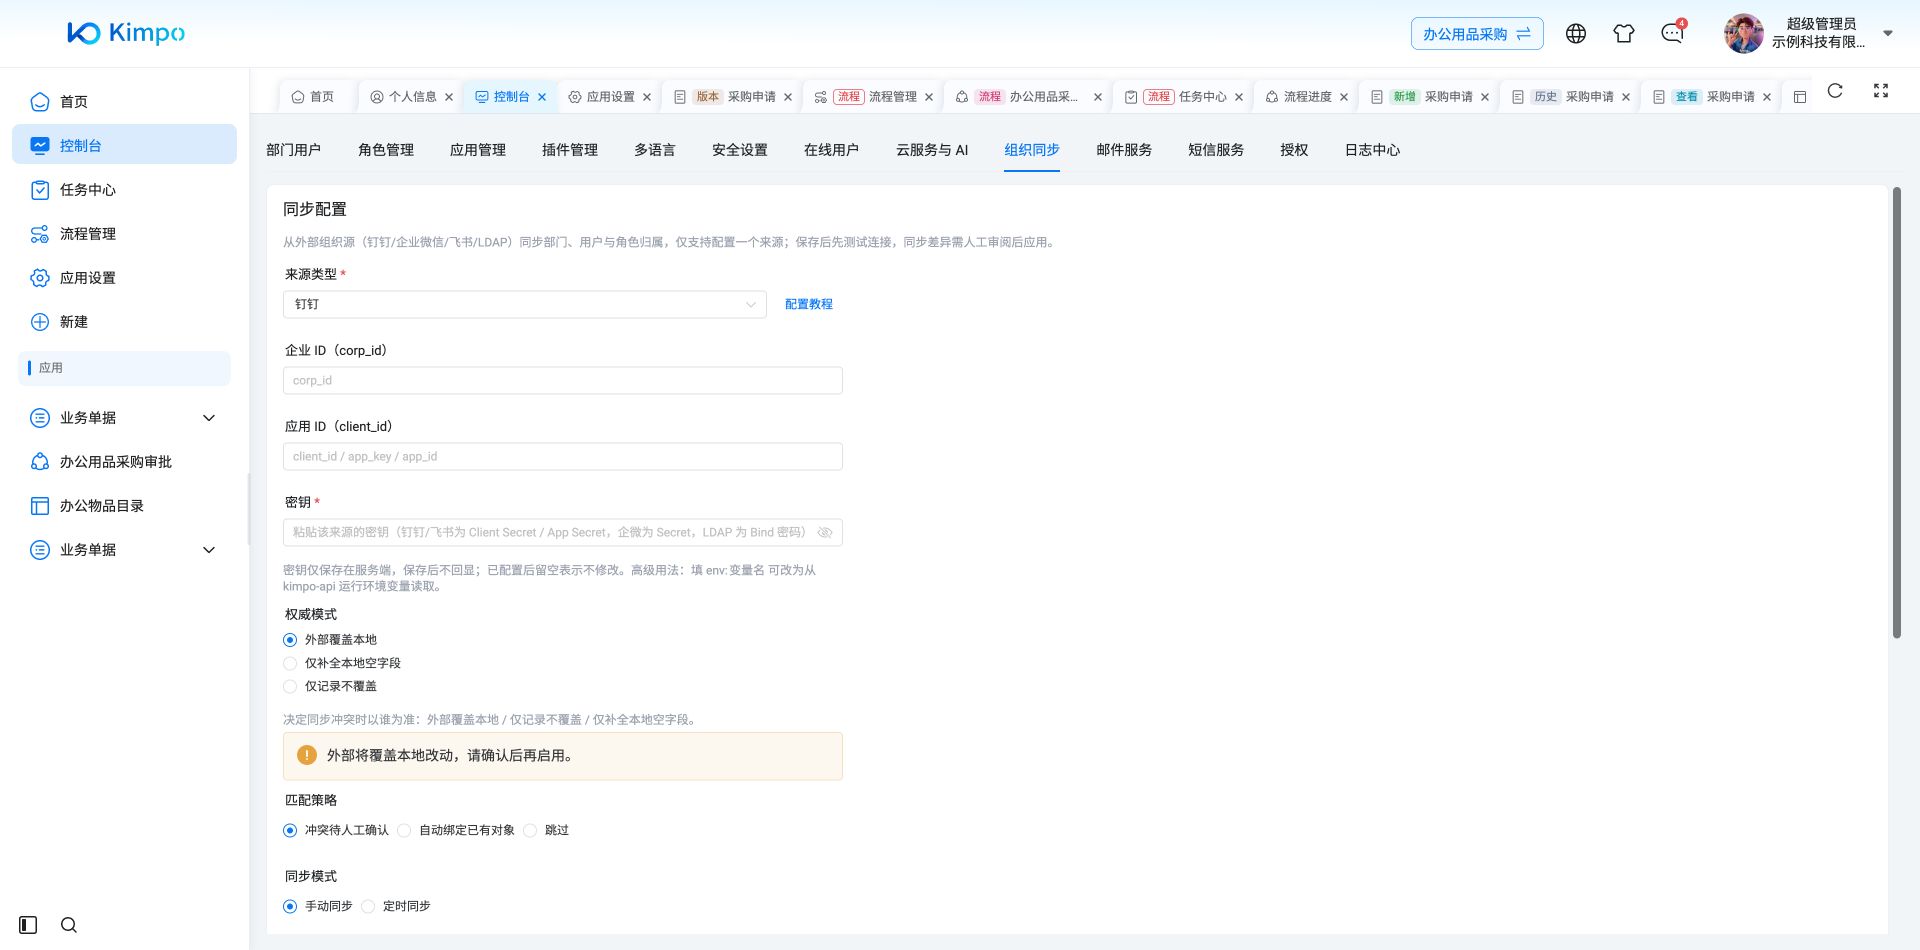Viewport: 1920px width, 950px height.
Task: Open the sidebar search icon
Action: [x=69, y=925]
